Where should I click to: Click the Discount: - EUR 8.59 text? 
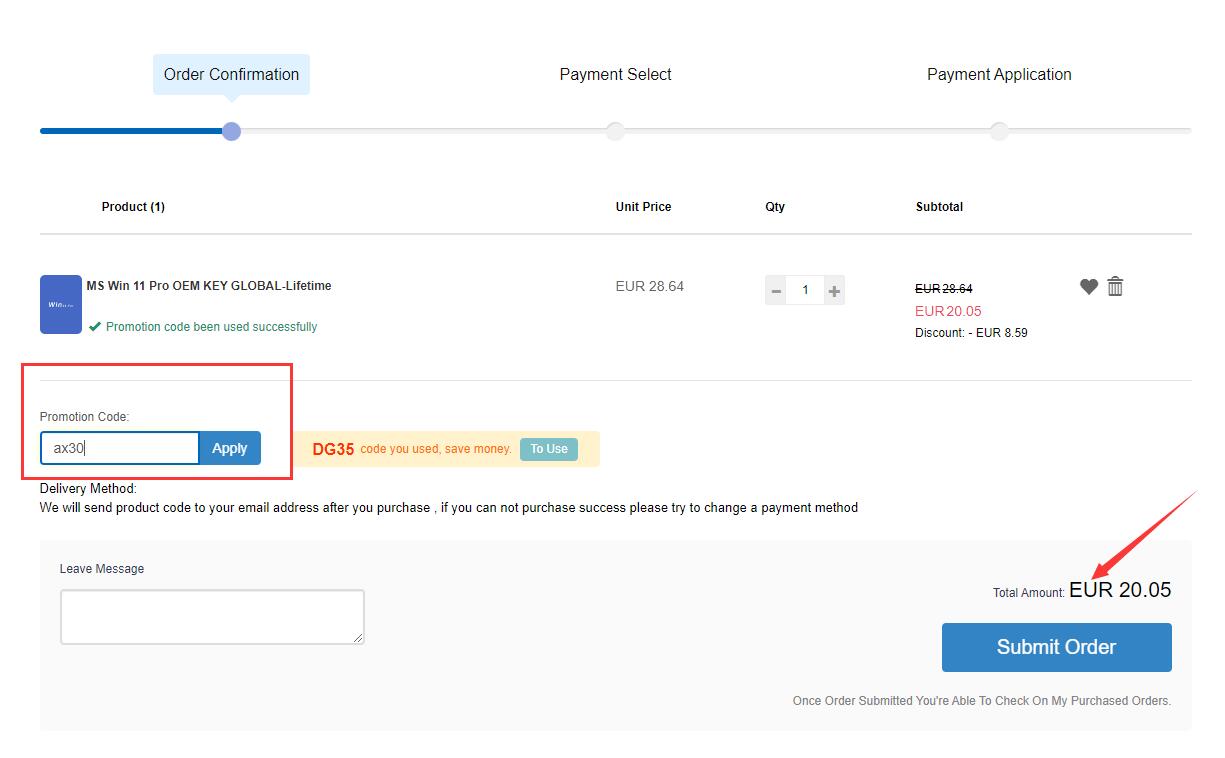(971, 333)
